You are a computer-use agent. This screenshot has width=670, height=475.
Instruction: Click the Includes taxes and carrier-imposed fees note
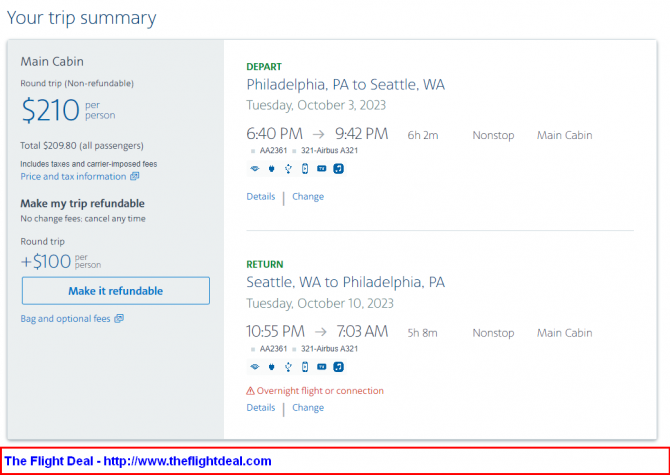pos(89,164)
